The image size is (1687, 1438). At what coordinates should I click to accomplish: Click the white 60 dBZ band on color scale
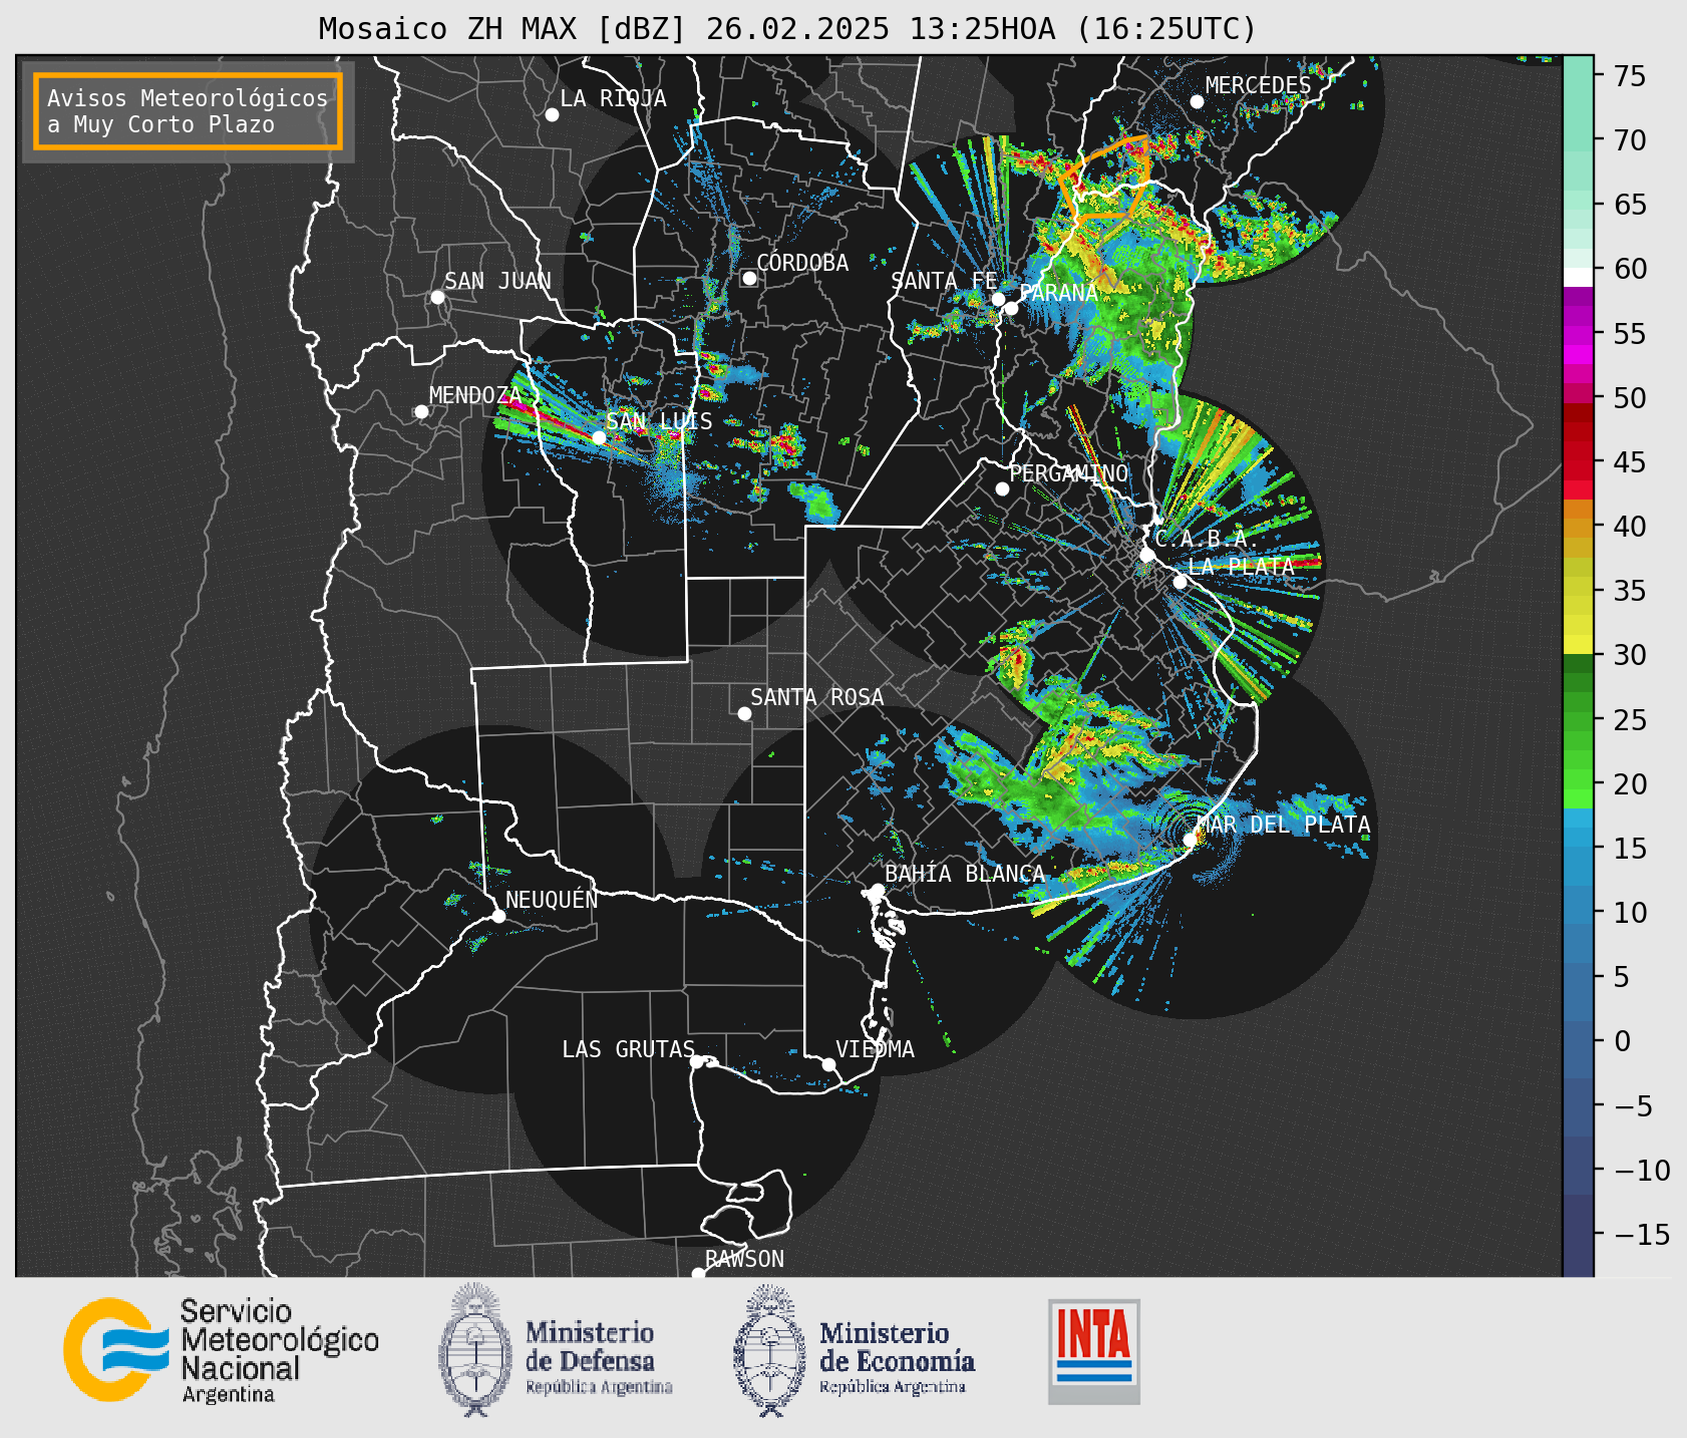pyautogui.click(x=1578, y=277)
